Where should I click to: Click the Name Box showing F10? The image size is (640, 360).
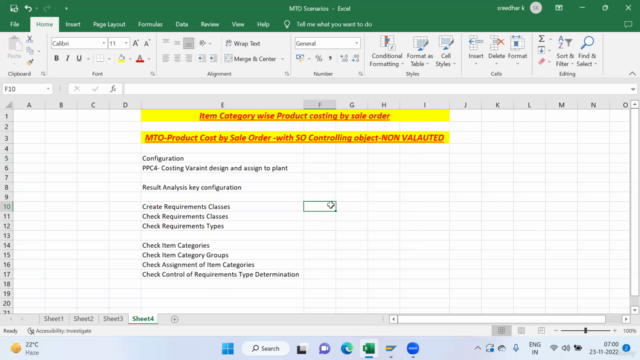[27, 89]
